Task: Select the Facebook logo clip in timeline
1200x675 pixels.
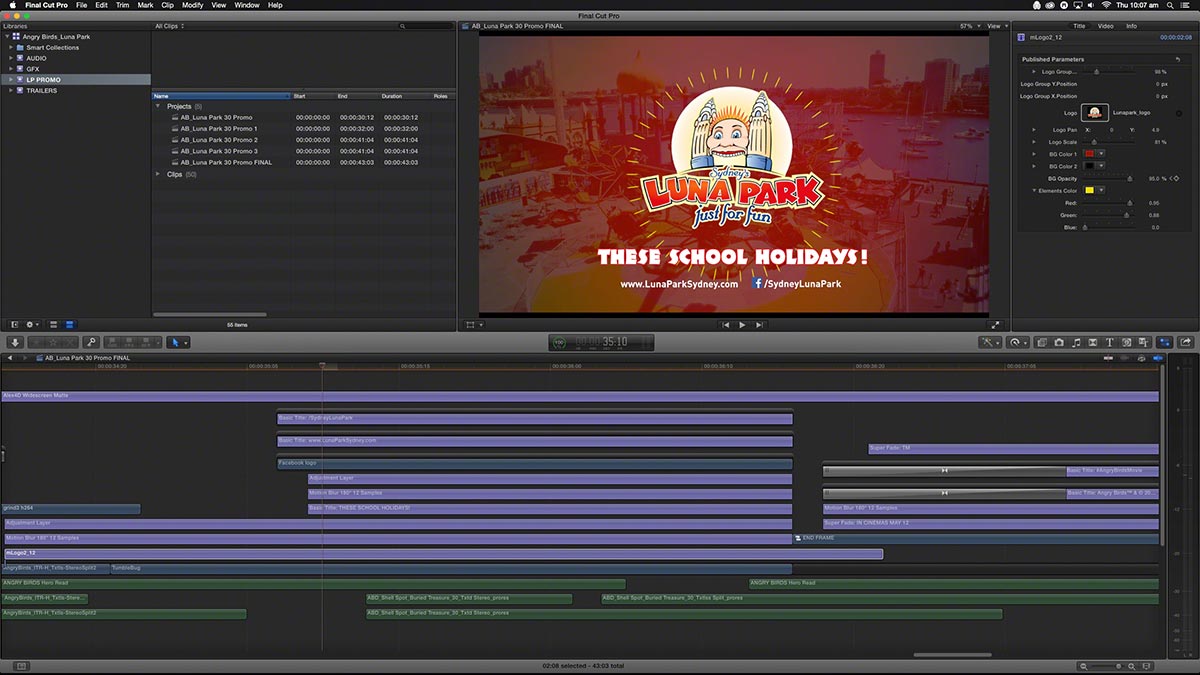Action: coord(535,464)
